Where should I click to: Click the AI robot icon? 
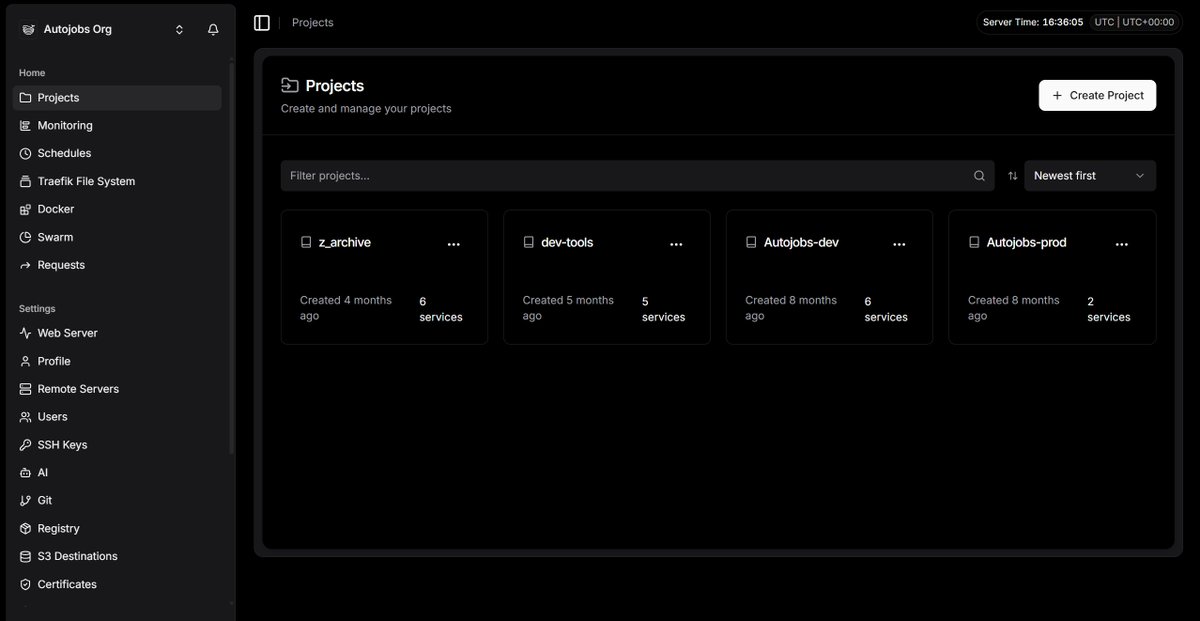click(x=26, y=473)
